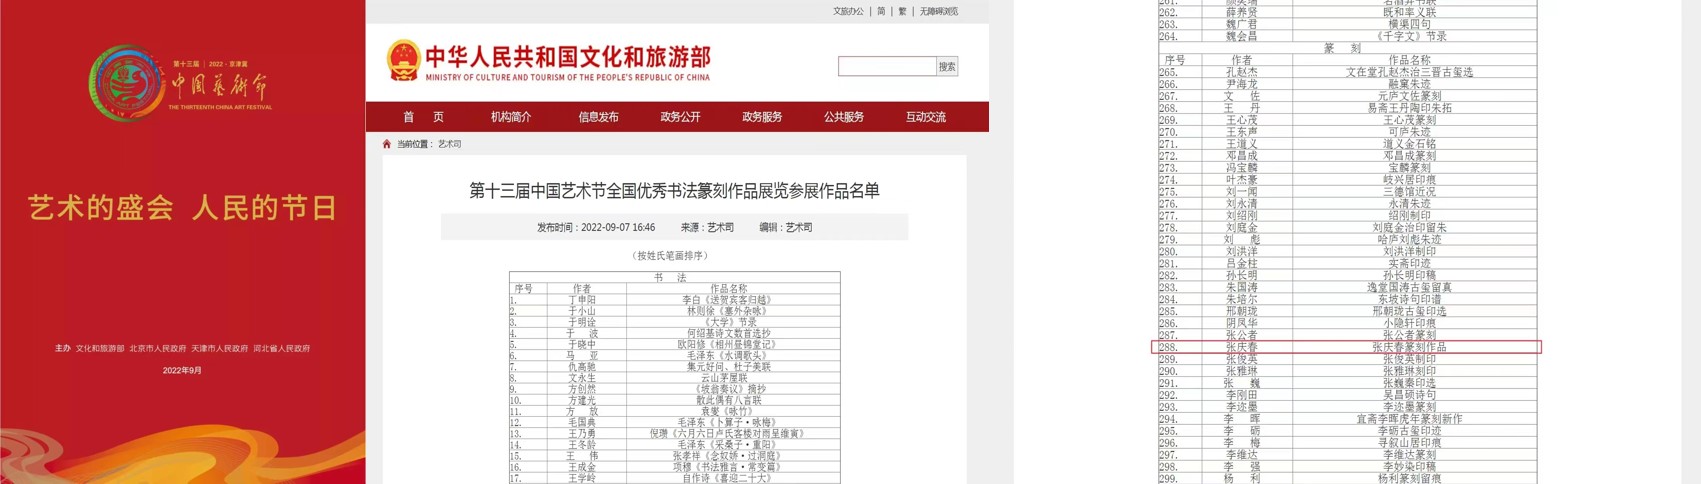Viewport: 1701px width, 484px height.
Task: Switch to traditional Chinese via 繁 link
Action: 902,12
